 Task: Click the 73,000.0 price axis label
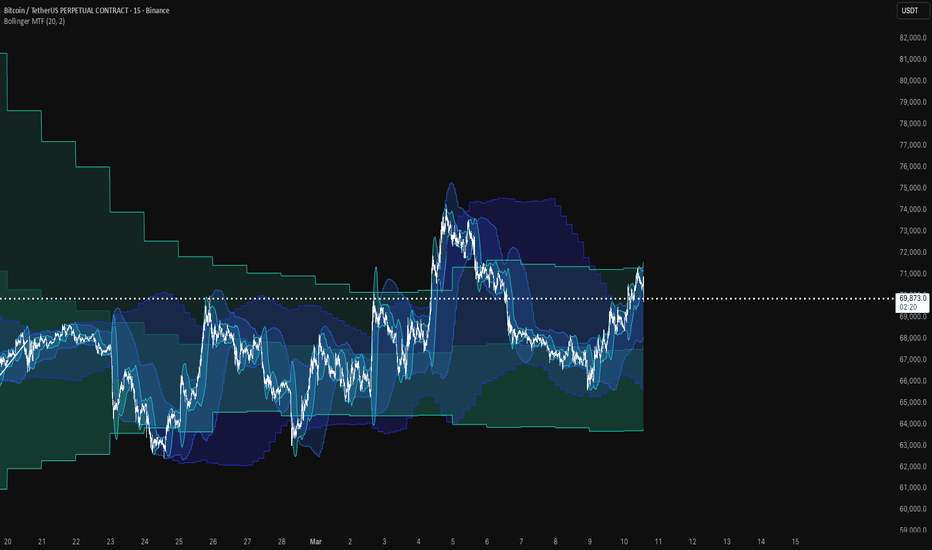(912, 230)
